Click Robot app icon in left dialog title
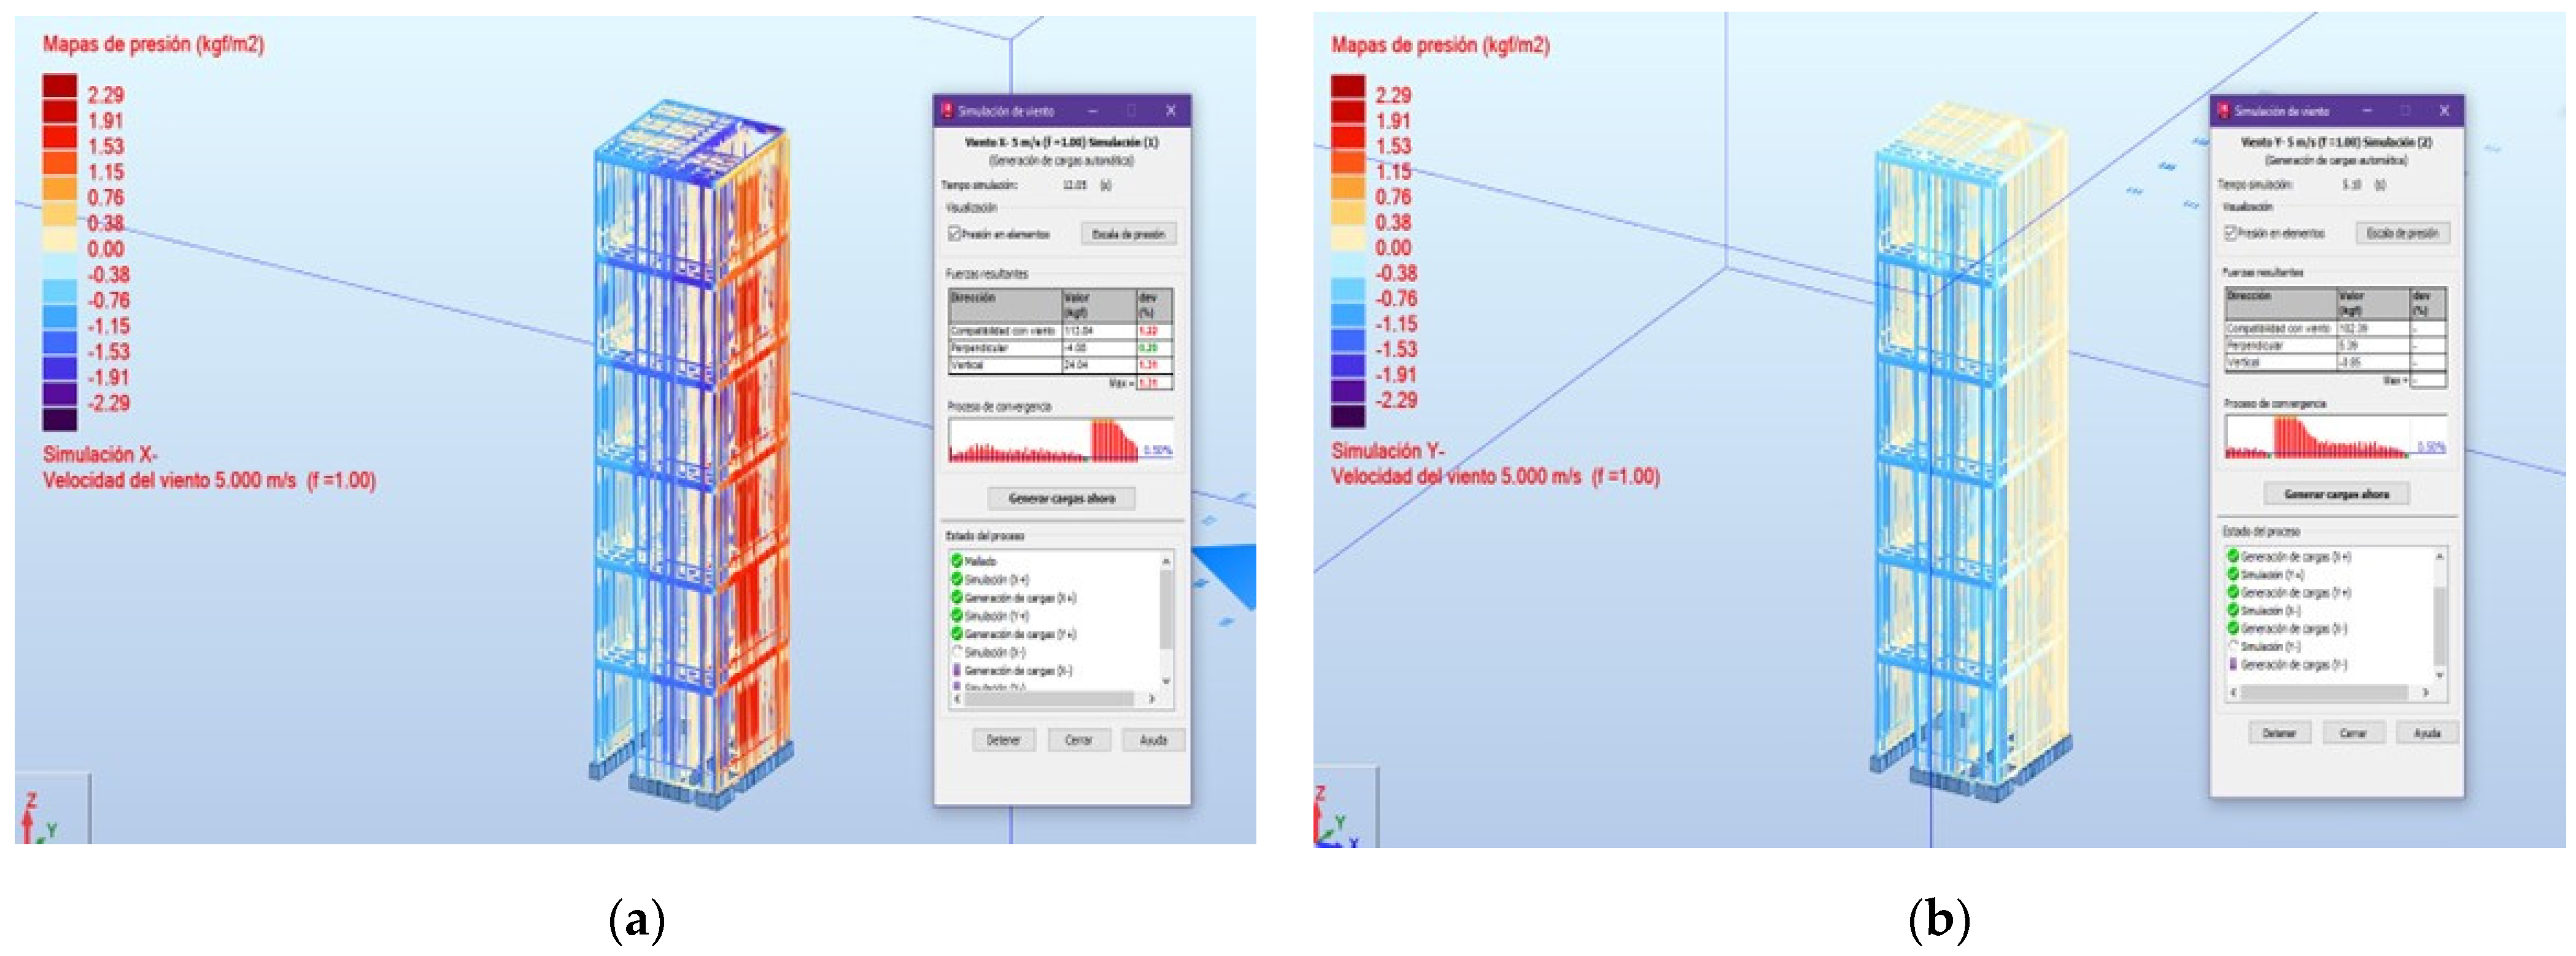This screenshot has height=956, width=2576. tap(947, 111)
